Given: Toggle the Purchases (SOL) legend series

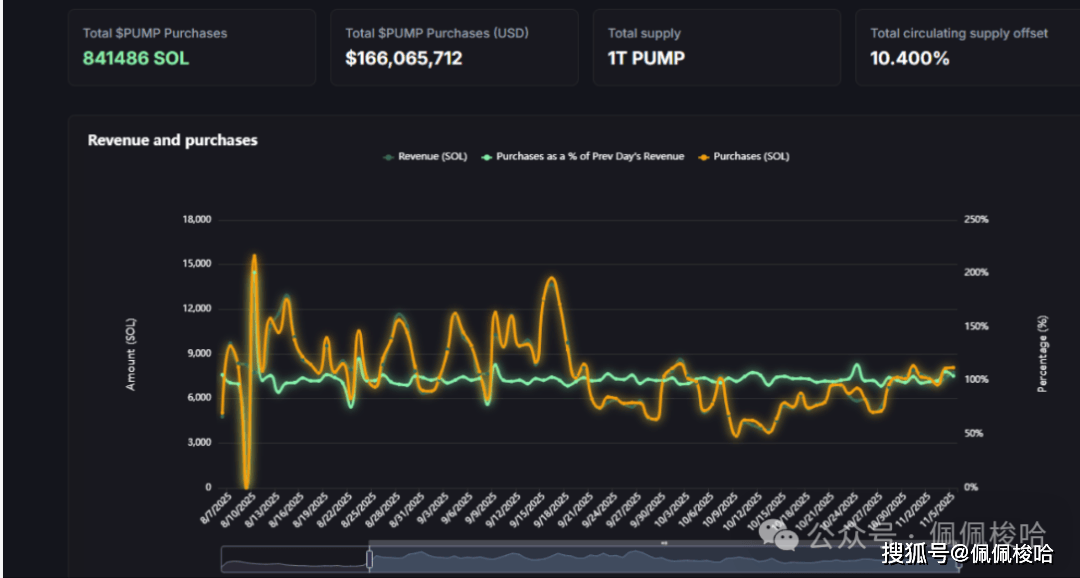Looking at the screenshot, I should click(x=750, y=157).
